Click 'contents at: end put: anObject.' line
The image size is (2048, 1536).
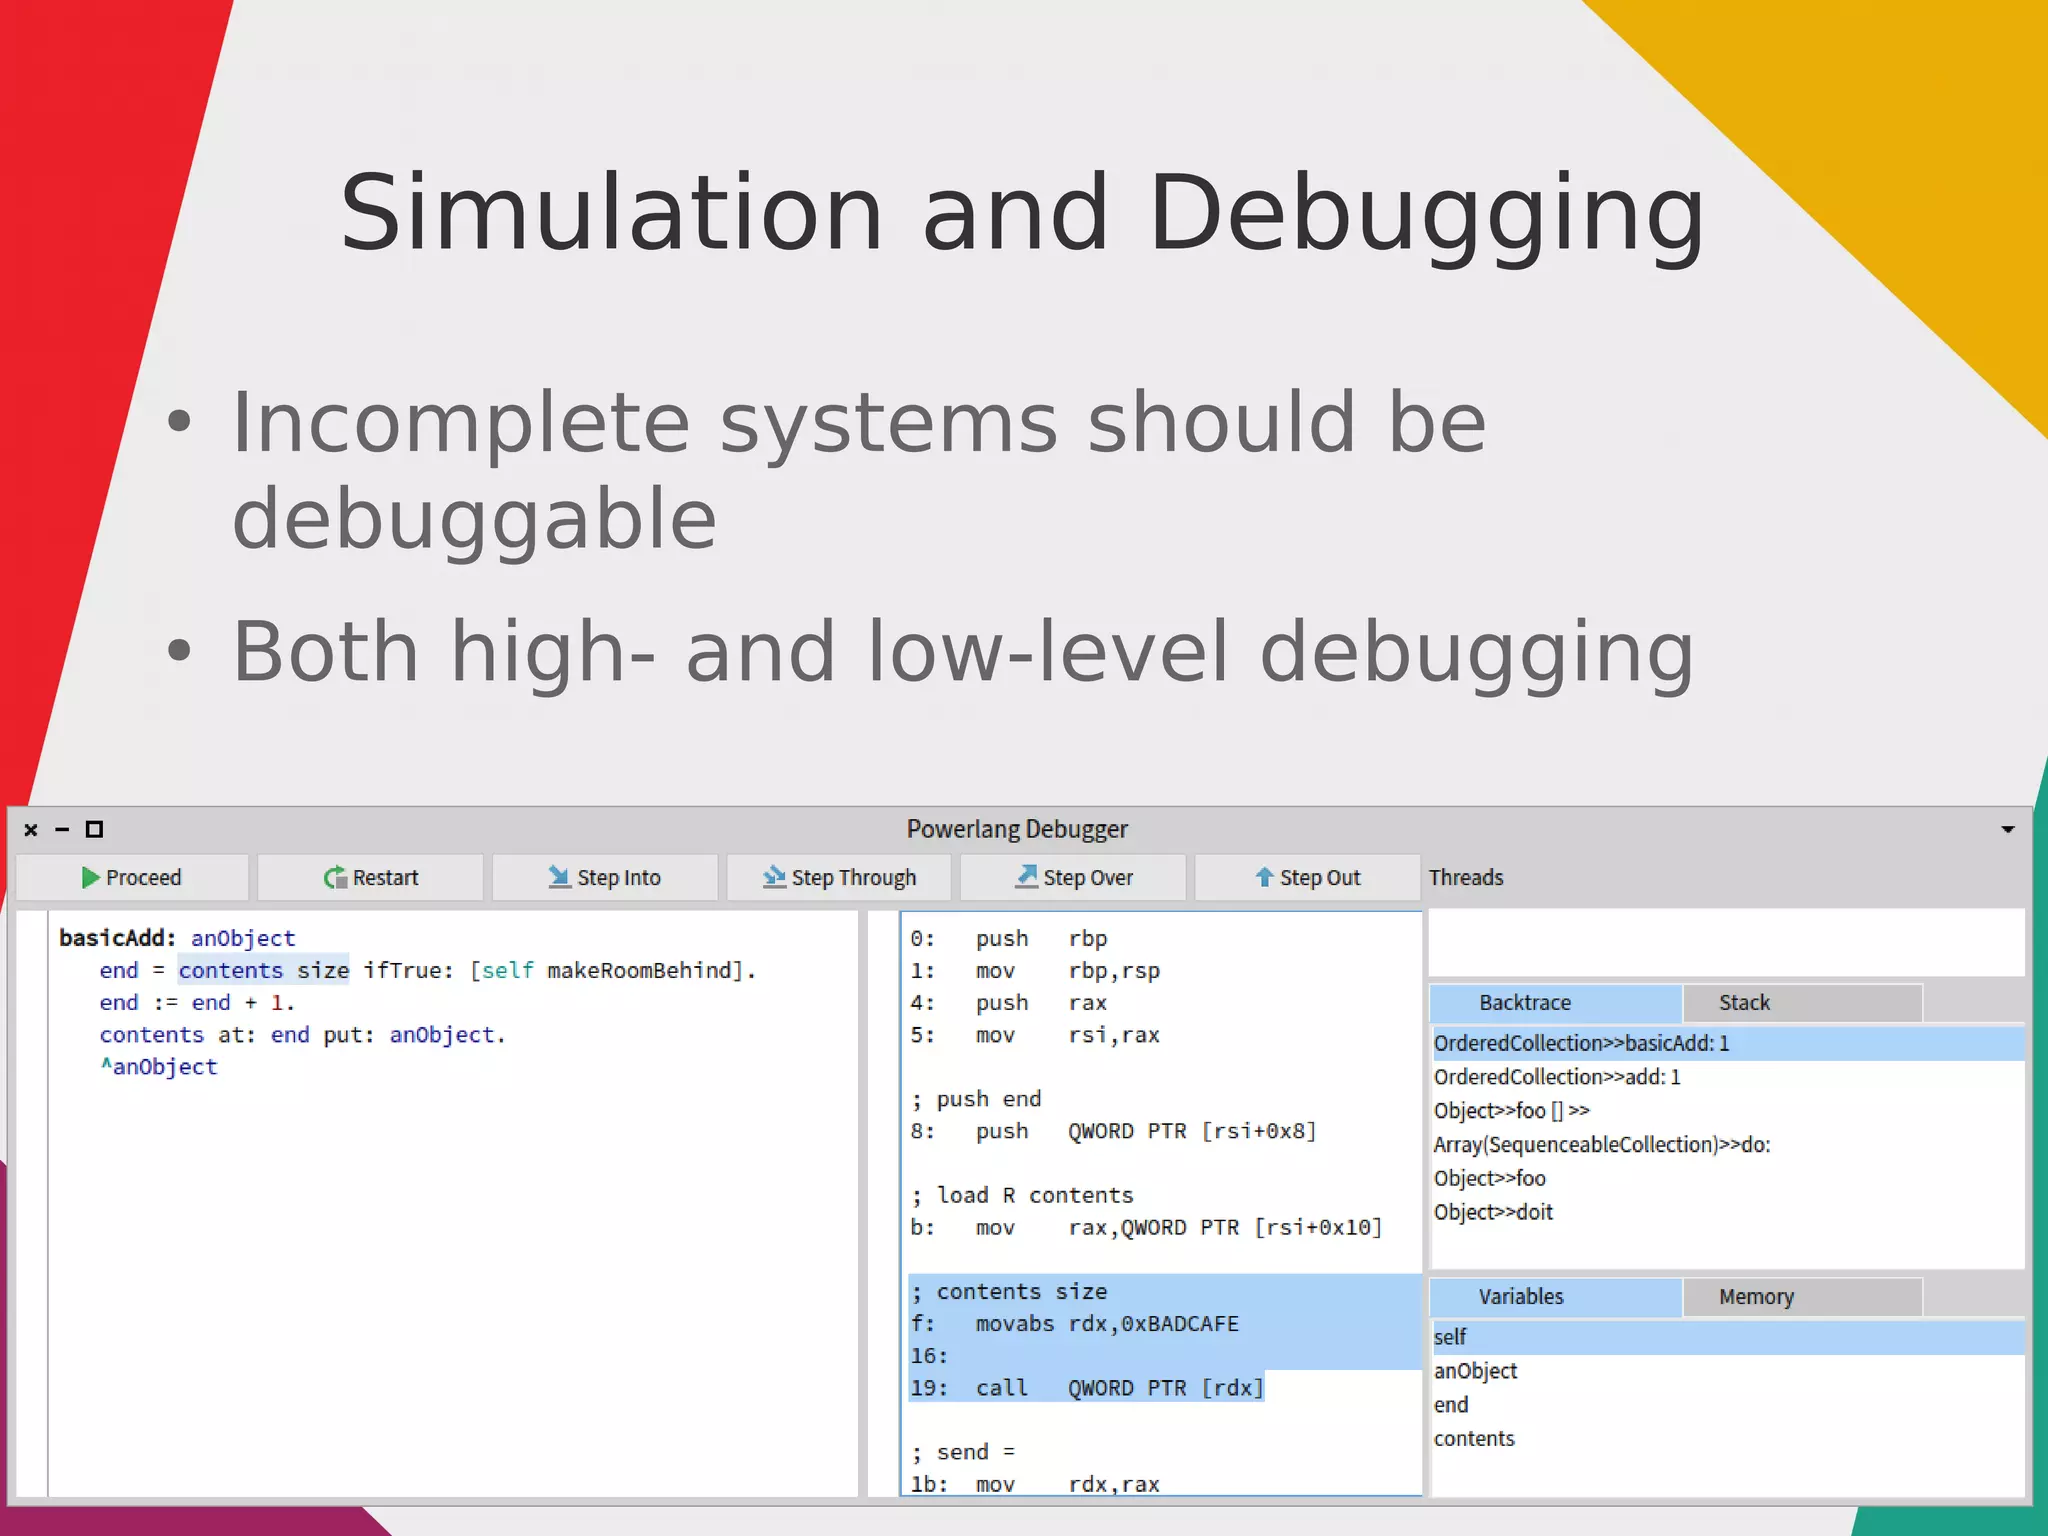point(302,1035)
